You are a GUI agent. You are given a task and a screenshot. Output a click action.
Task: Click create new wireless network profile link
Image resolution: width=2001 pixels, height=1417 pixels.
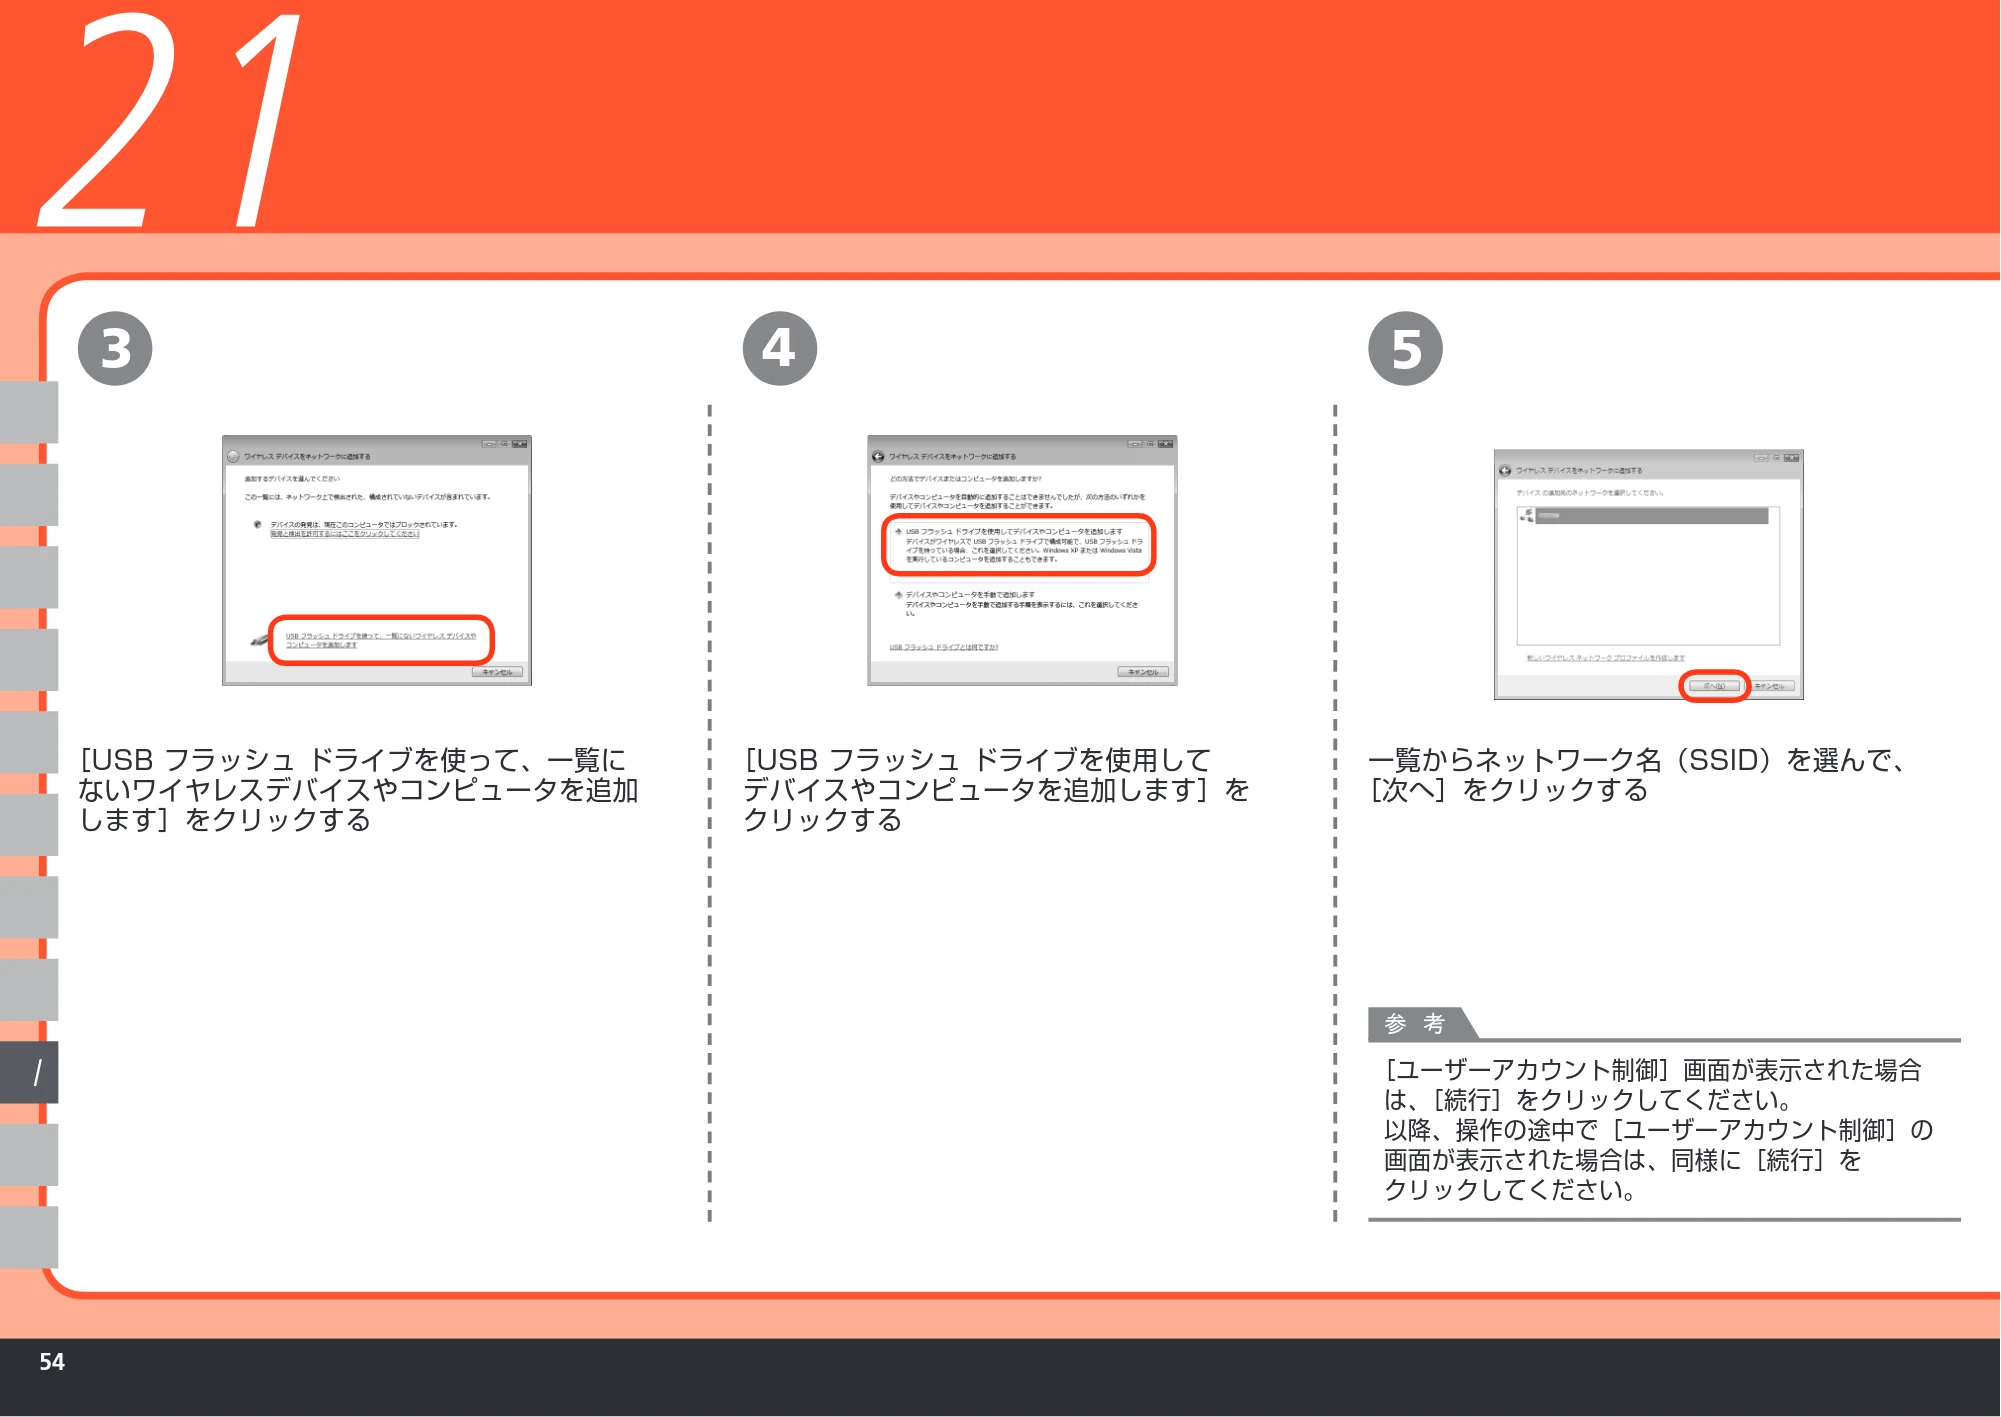pyautogui.click(x=1605, y=658)
